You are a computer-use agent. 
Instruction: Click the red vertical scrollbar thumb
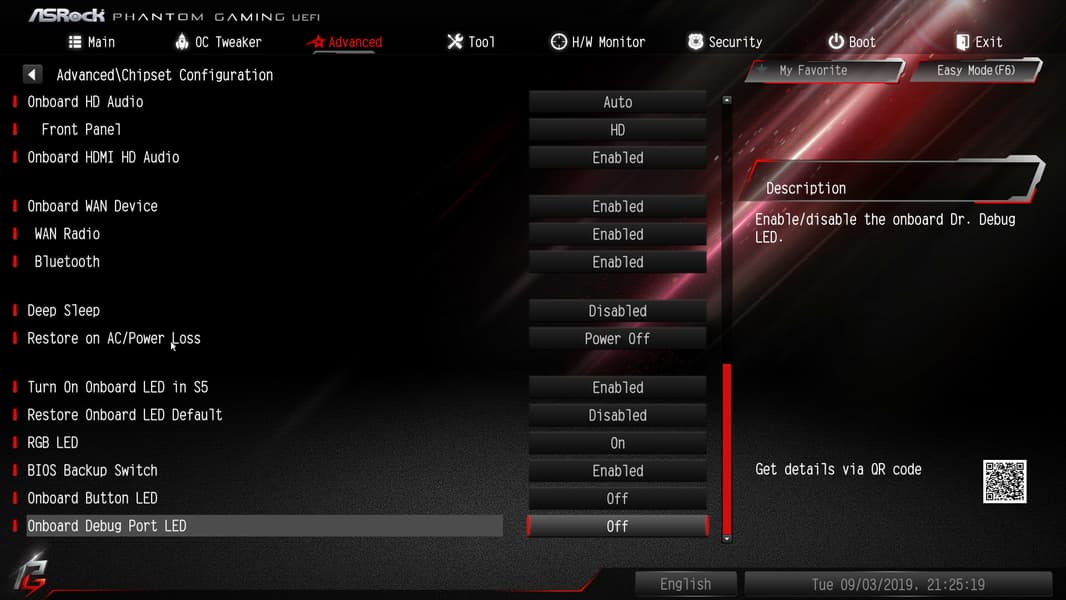coord(727,449)
